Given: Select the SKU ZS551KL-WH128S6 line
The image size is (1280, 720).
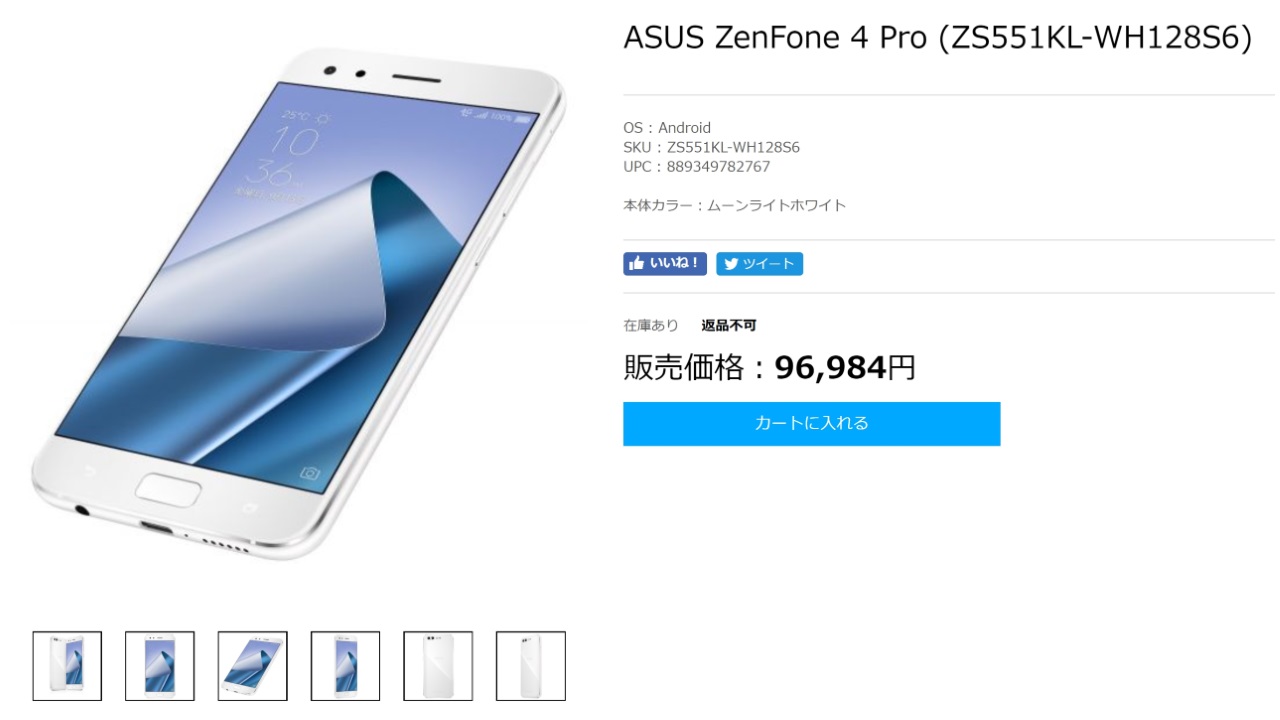Looking at the screenshot, I should 711,147.
